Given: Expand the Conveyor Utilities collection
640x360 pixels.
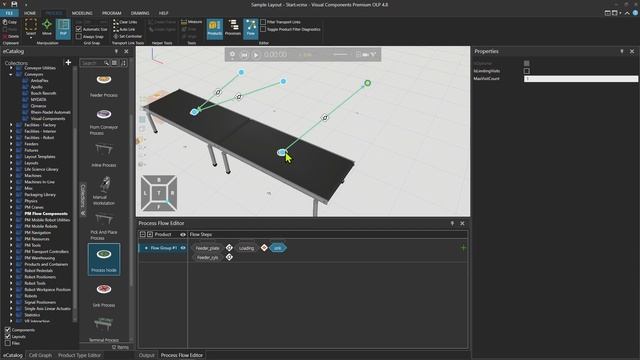Looking at the screenshot, I should click(x=11, y=68).
